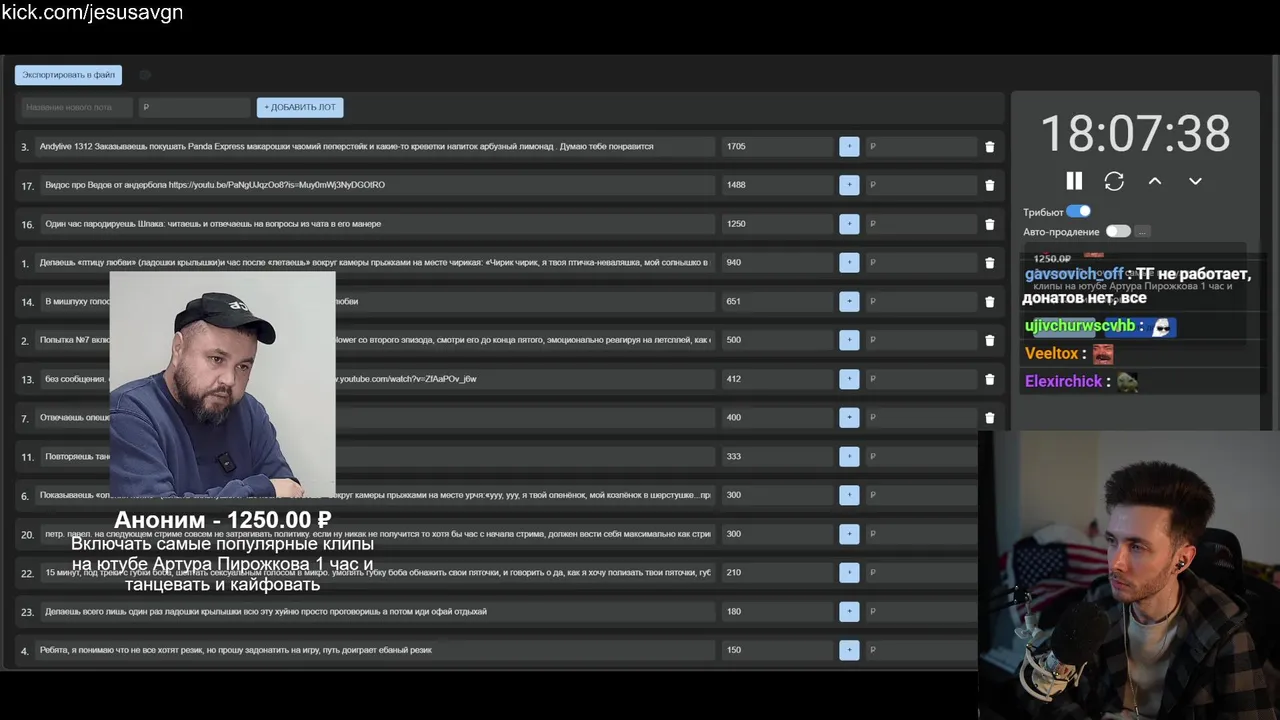Edit the 150 price value of lot 4
This screenshot has height=720, width=1280.
point(777,650)
